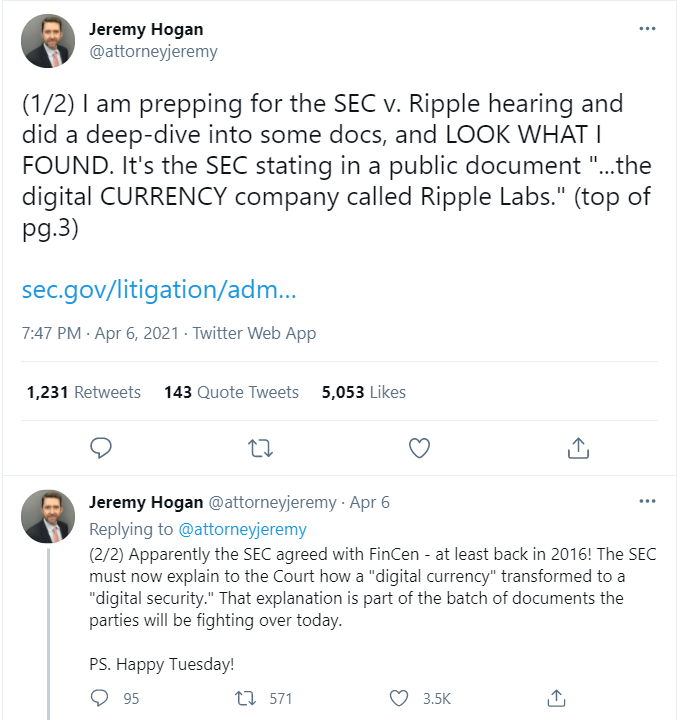Share the (2/2) follow-up tweet

coord(558,697)
